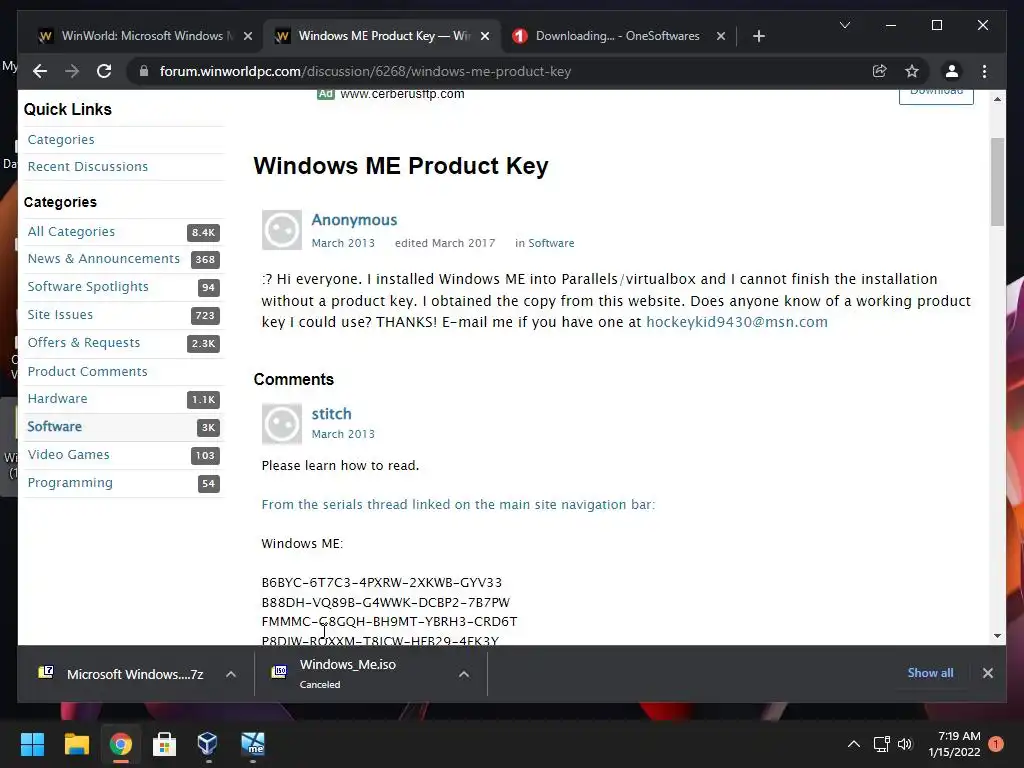Share this page via share icon
Image resolution: width=1024 pixels, height=768 pixels.
(880, 71)
